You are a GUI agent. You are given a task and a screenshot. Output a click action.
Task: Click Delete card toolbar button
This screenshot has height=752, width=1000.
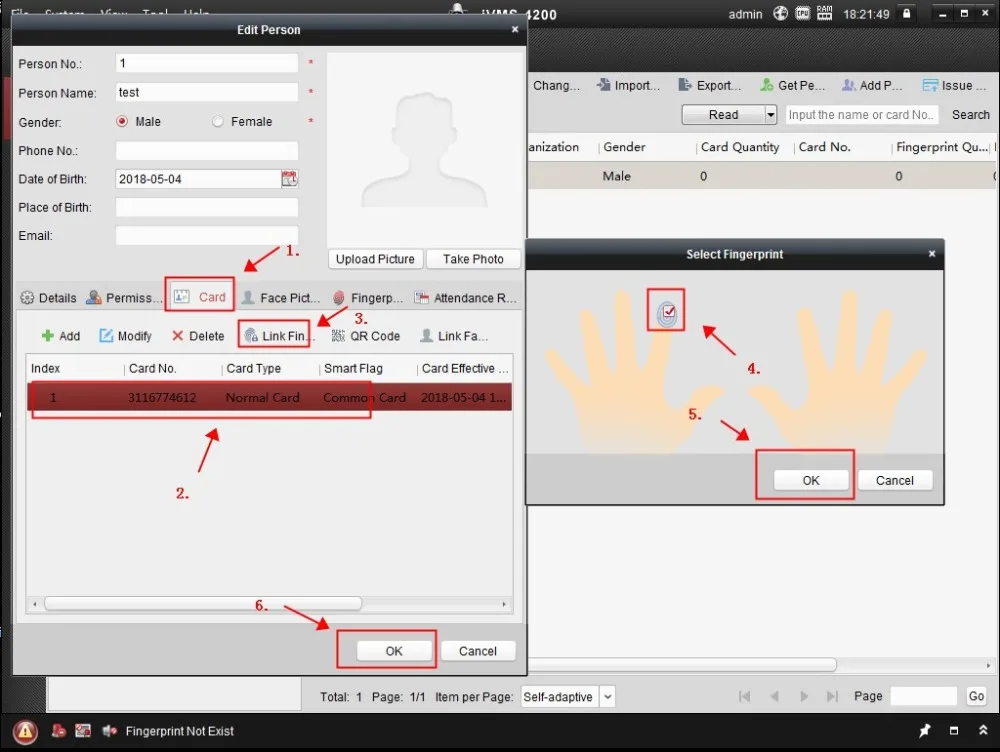198,336
